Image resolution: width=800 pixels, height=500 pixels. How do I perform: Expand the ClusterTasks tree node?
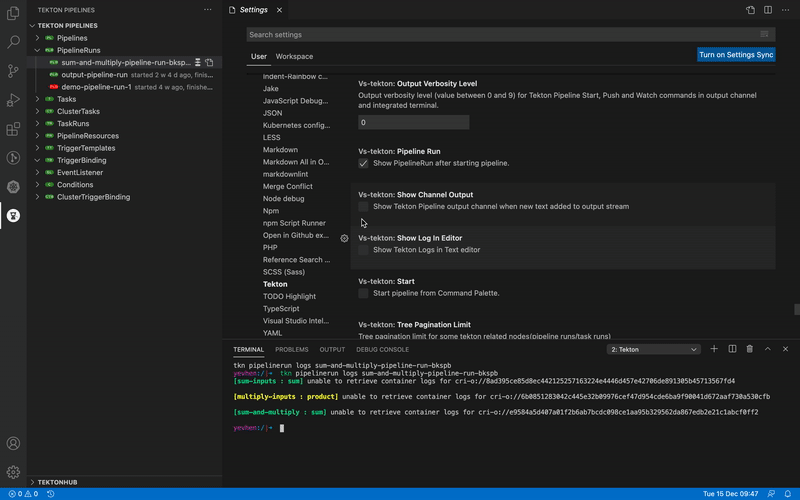pyautogui.click(x=37, y=111)
